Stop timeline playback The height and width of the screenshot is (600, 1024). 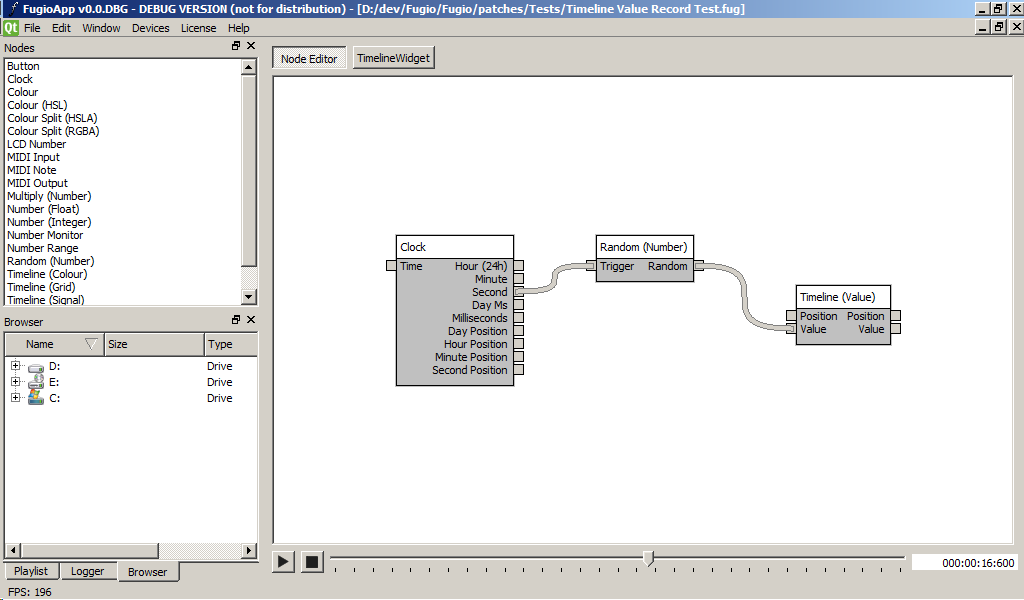311,561
